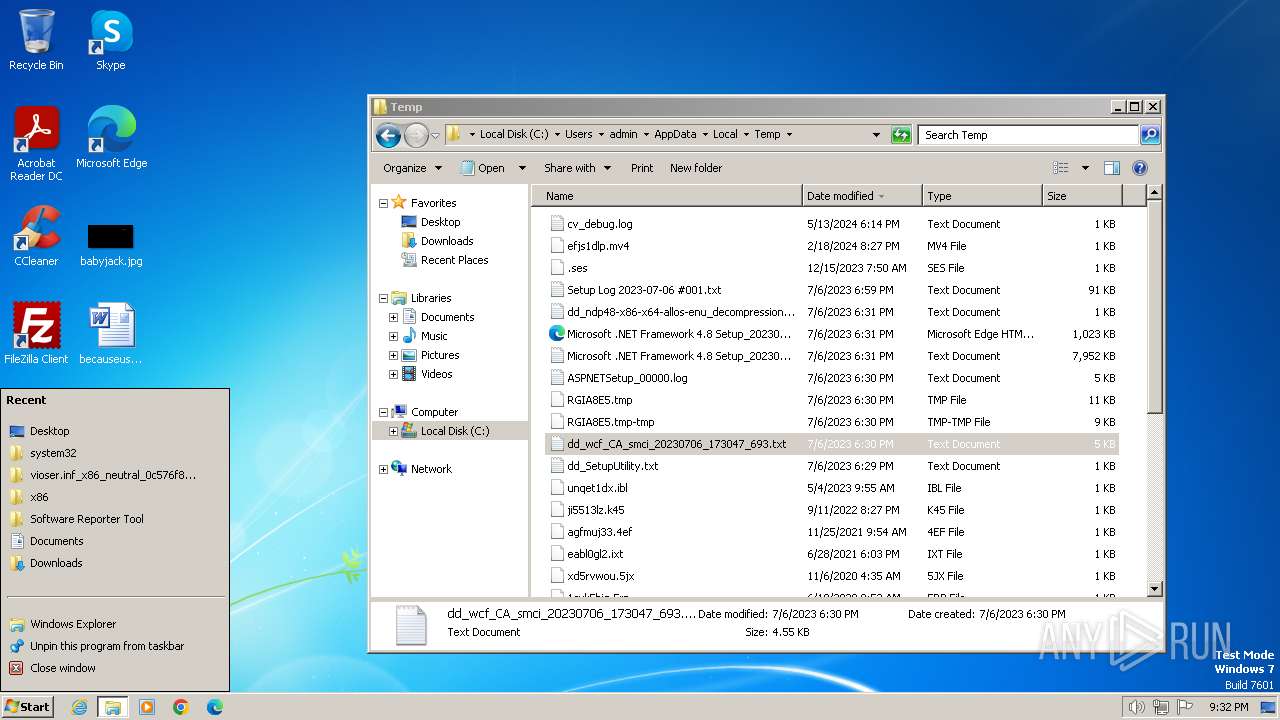
Task: Click Chrome taskbar icon
Action: 181,707
